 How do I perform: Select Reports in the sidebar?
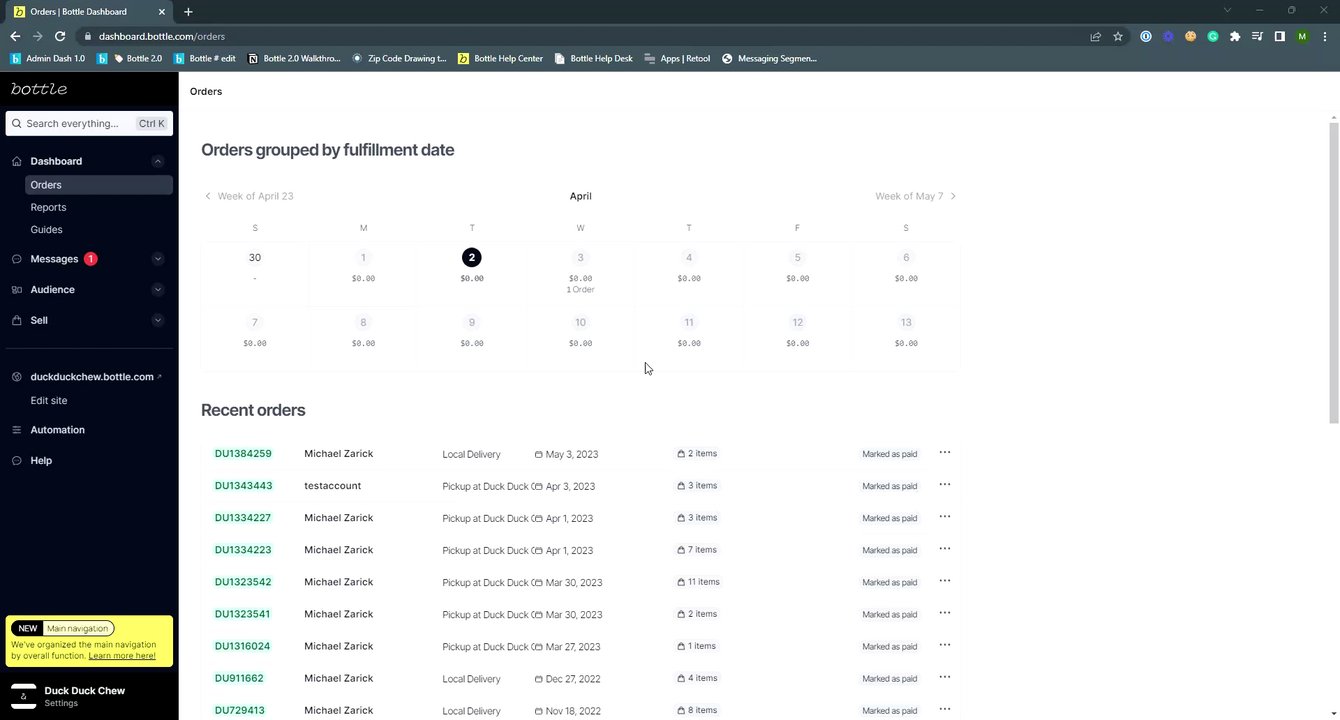[48, 207]
